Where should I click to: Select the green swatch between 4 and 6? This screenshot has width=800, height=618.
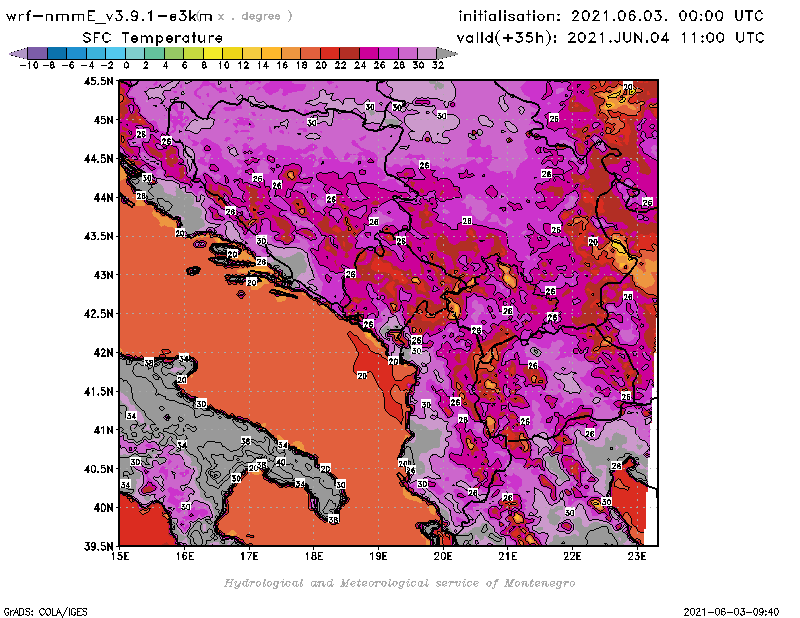pos(174,53)
